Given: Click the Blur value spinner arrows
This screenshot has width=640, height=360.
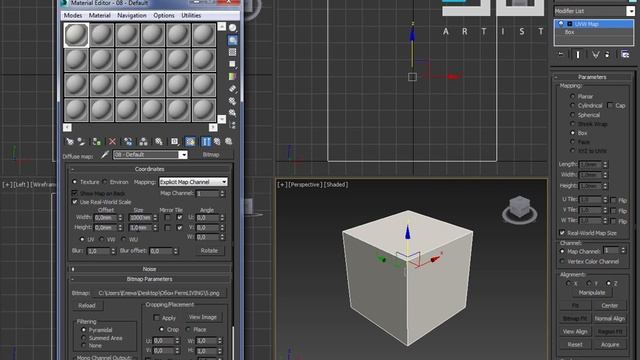Looking at the screenshot, I should pyautogui.click(x=113, y=251).
